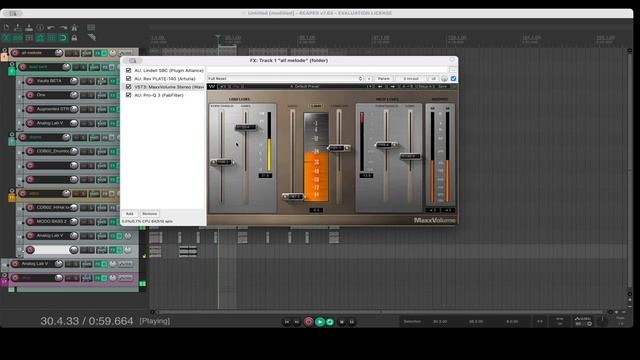Toggle item grouping in the toolbar
640x360 pixels.
click(x=18, y=38)
